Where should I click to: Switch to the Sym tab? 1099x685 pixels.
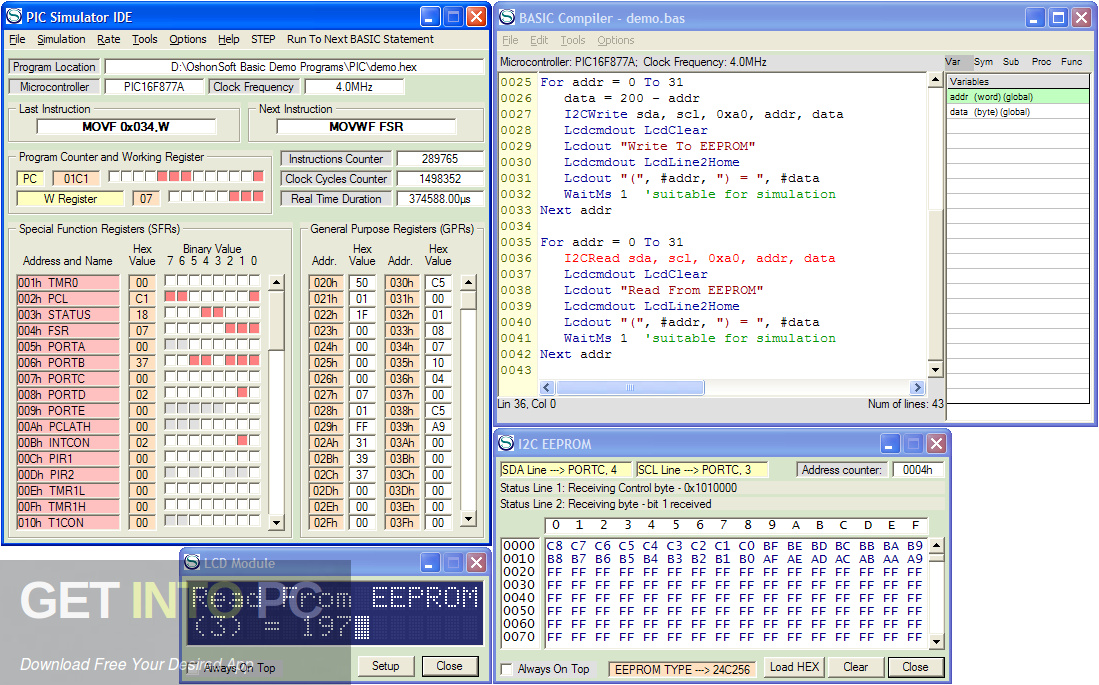tap(983, 62)
